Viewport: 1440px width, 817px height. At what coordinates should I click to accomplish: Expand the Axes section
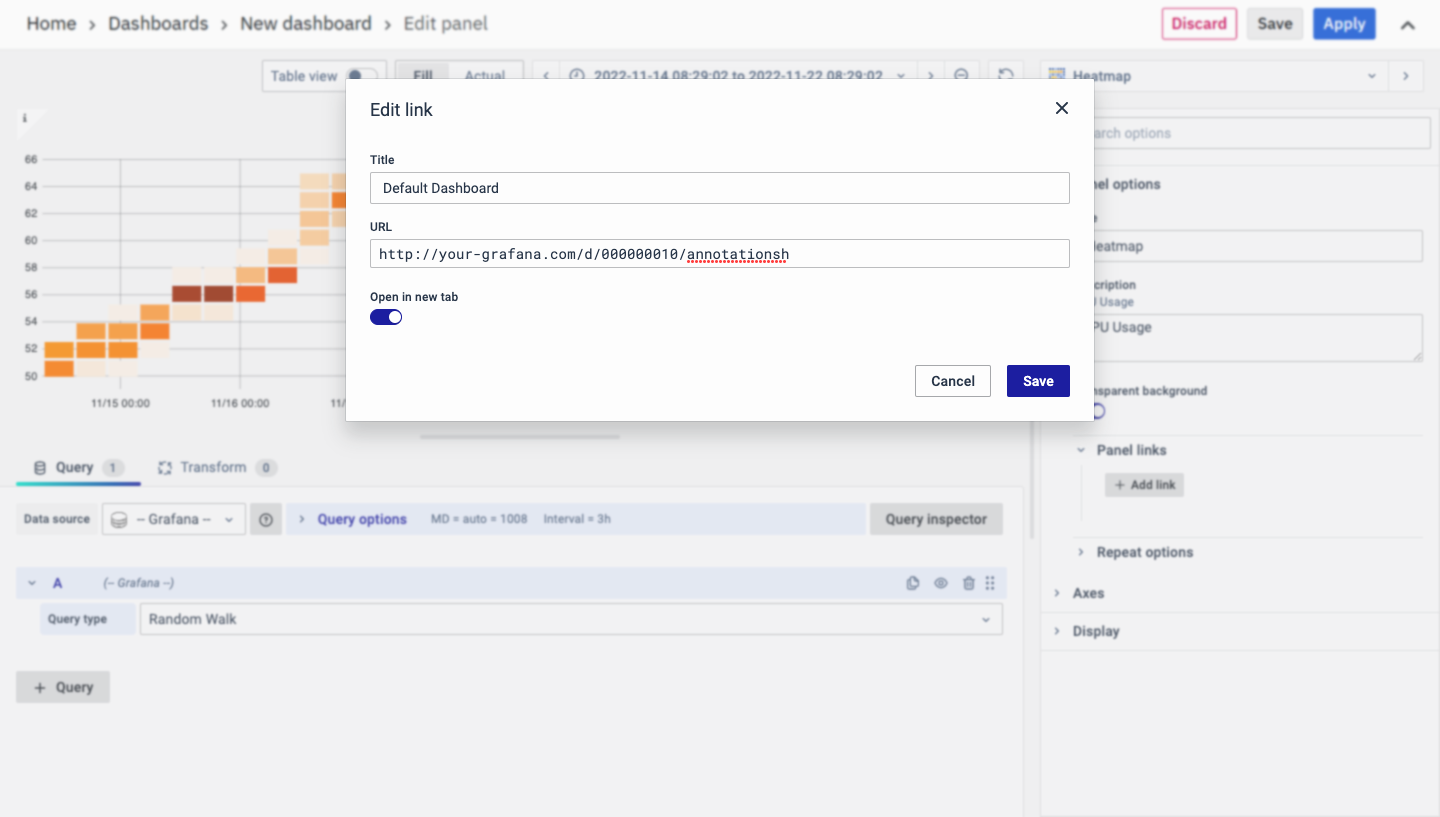point(1088,593)
